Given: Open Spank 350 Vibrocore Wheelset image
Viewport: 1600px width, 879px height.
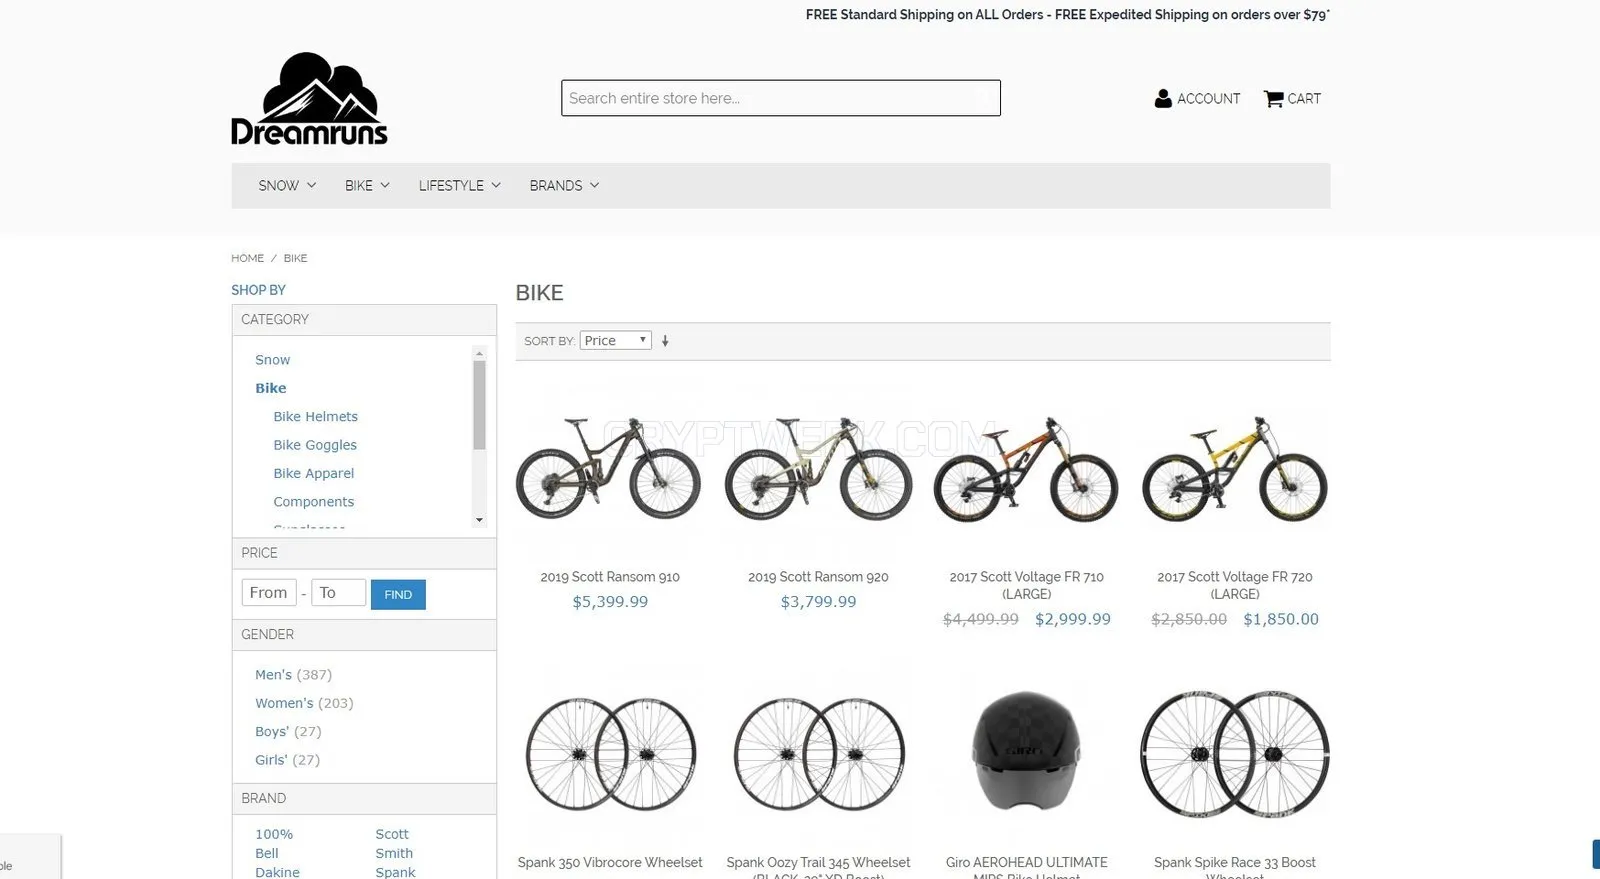Looking at the screenshot, I should tap(609, 753).
